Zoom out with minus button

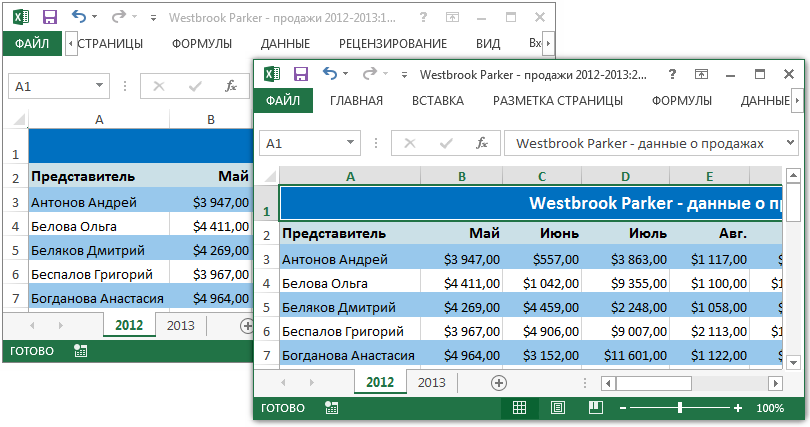623,408
